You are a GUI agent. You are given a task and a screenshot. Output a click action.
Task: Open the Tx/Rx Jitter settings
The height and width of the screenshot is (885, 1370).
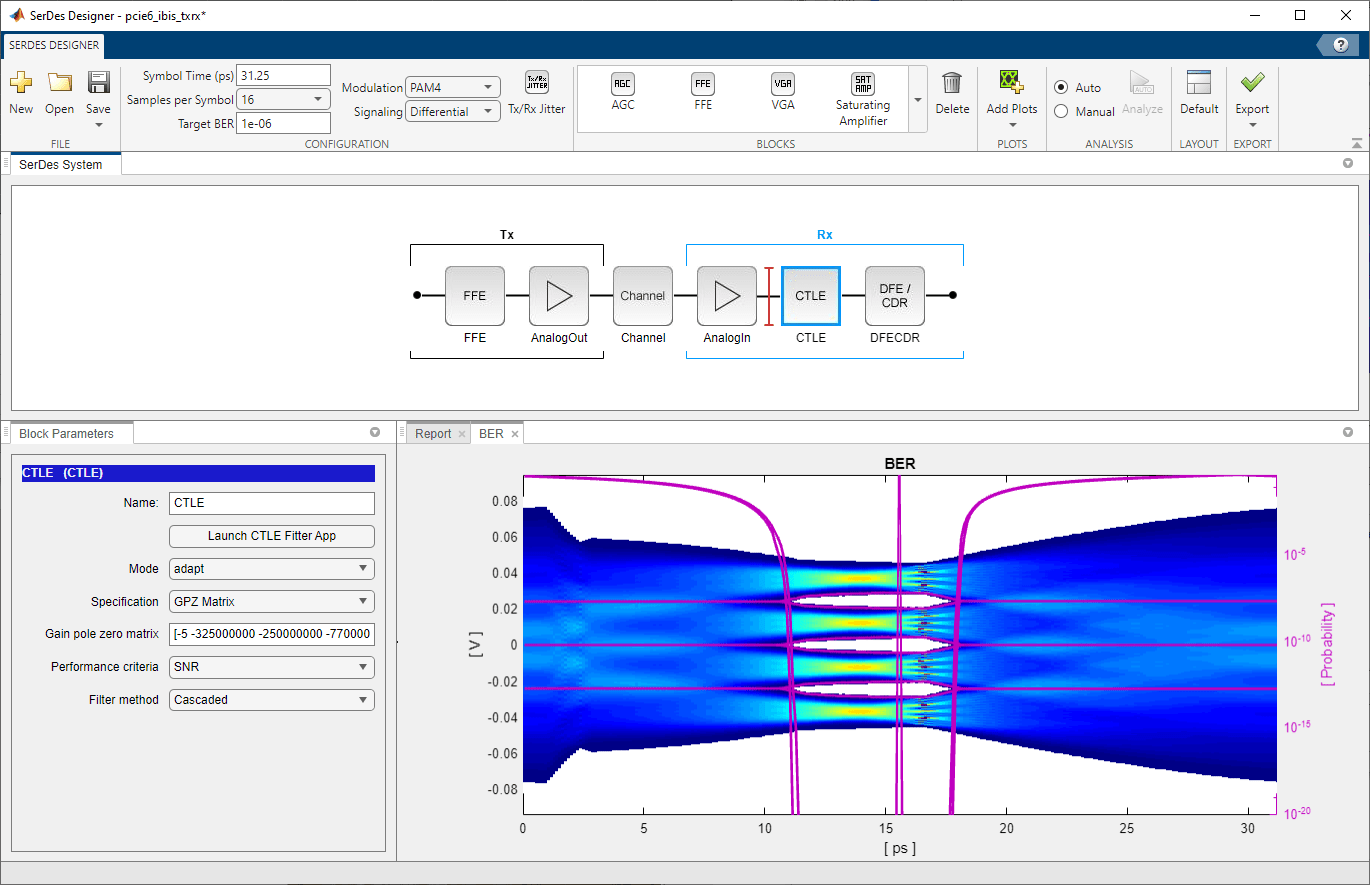(x=537, y=94)
